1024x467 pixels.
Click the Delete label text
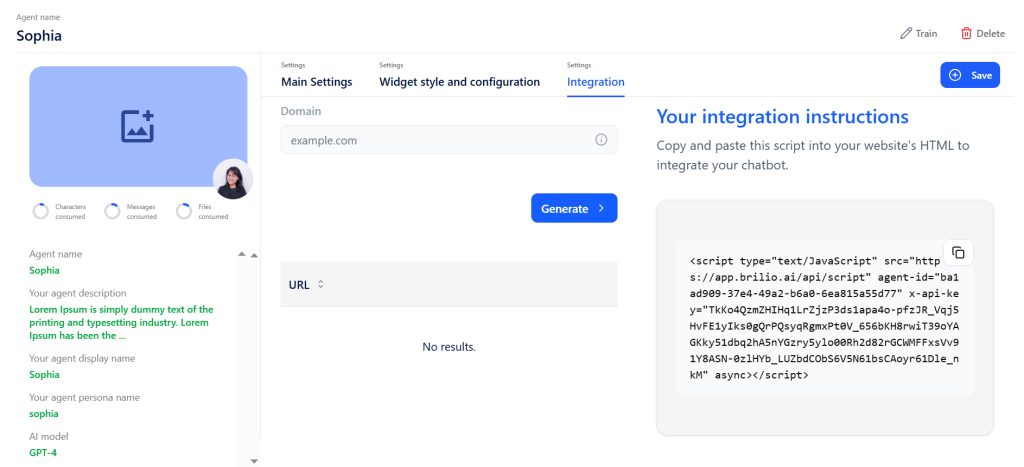coord(991,33)
